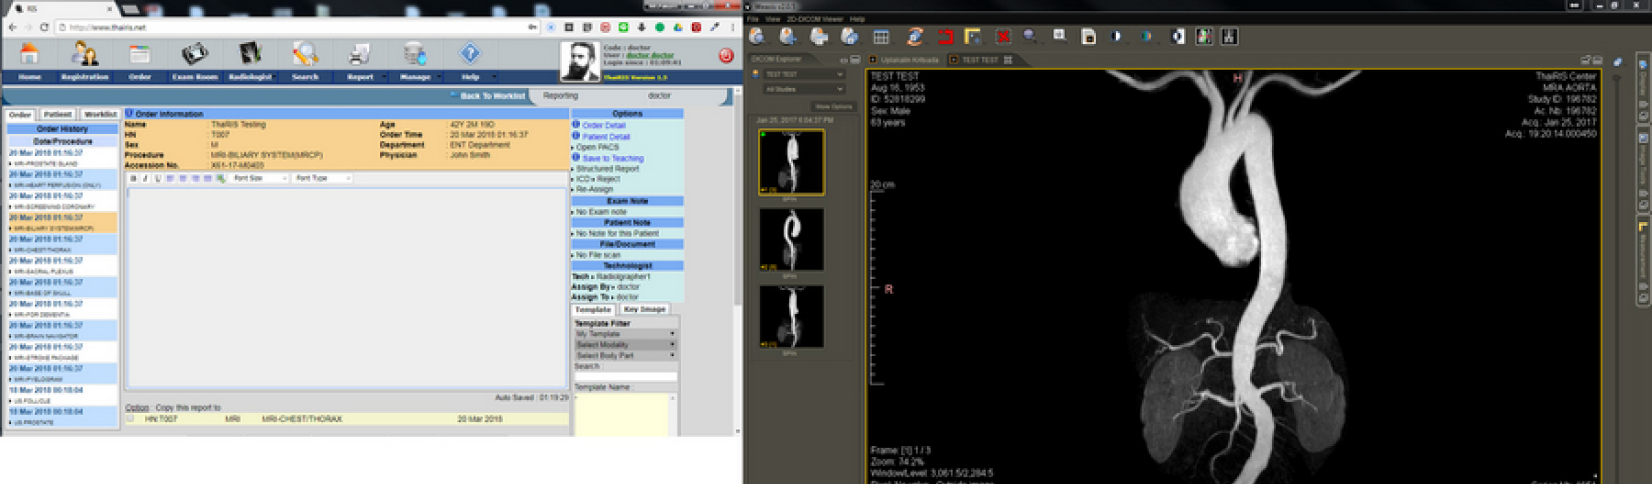This screenshot has width=1652, height=484.
Task: Tick the MRI-CHEST/THORAX copy report checkbox
Action: point(130,419)
